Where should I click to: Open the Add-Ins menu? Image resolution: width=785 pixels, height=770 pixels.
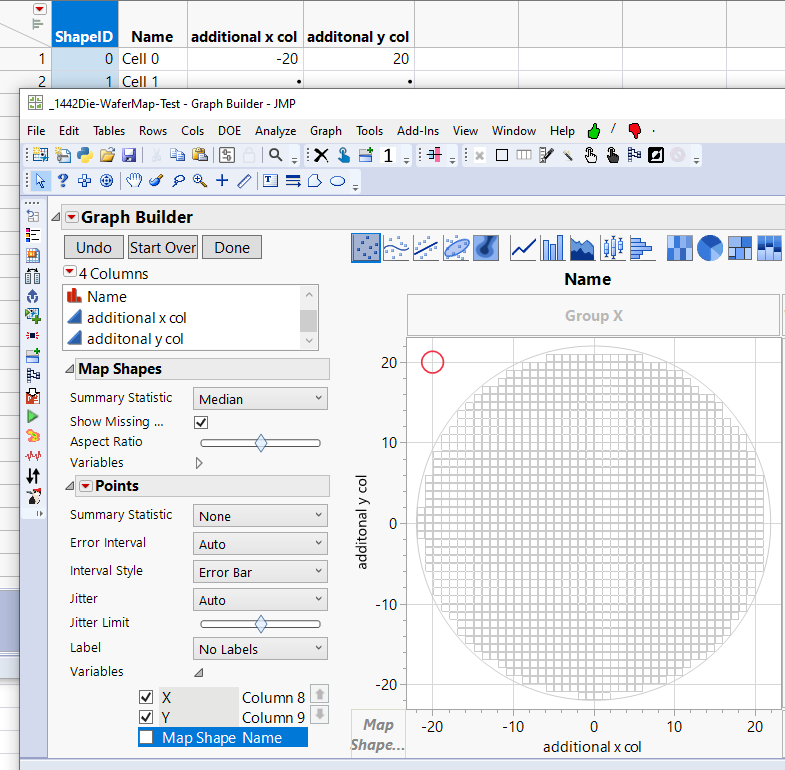pyautogui.click(x=417, y=131)
